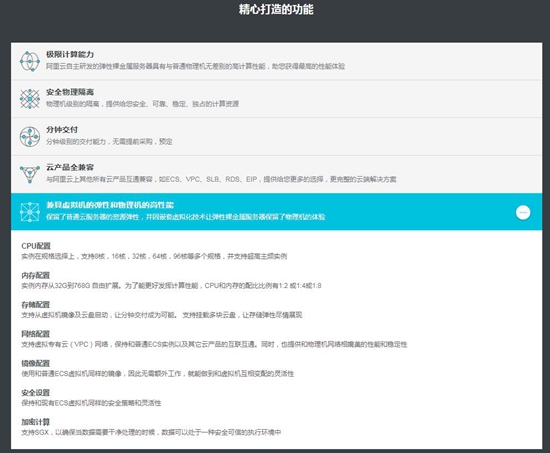Click the 存储配置 section title

point(35,305)
